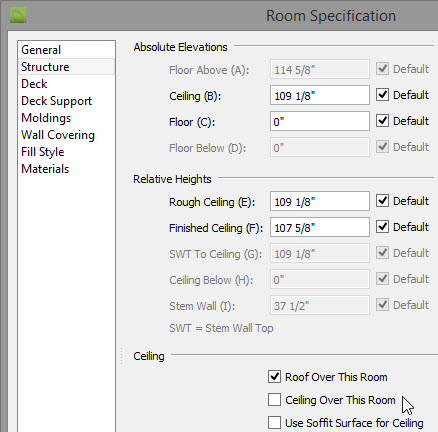This screenshot has height=432, width=438.
Task: Disable Roof Over This Room
Action: tap(274, 377)
